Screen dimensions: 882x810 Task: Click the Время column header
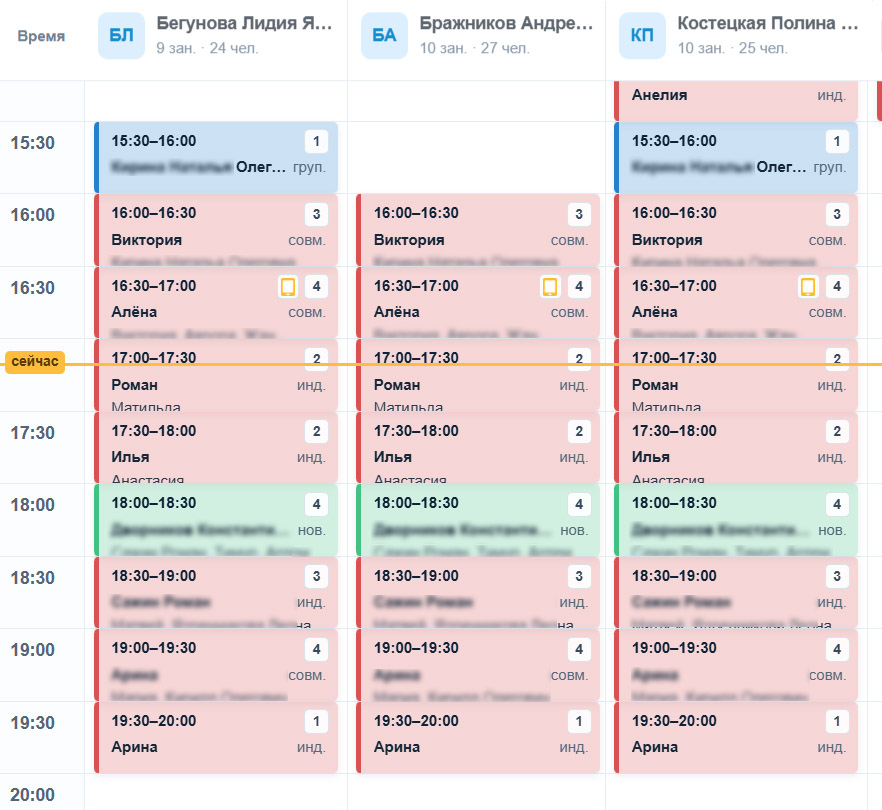pyautogui.click(x=41, y=36)
